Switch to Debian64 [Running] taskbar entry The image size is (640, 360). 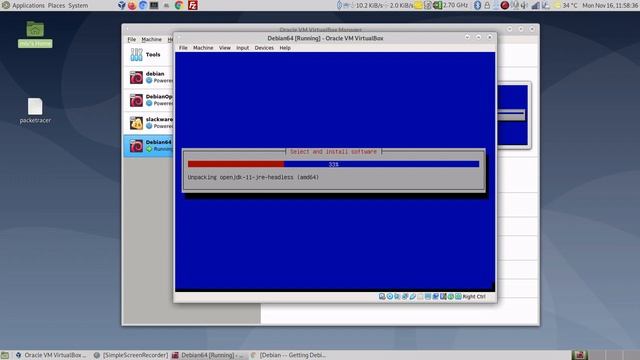tap(209, 355)
